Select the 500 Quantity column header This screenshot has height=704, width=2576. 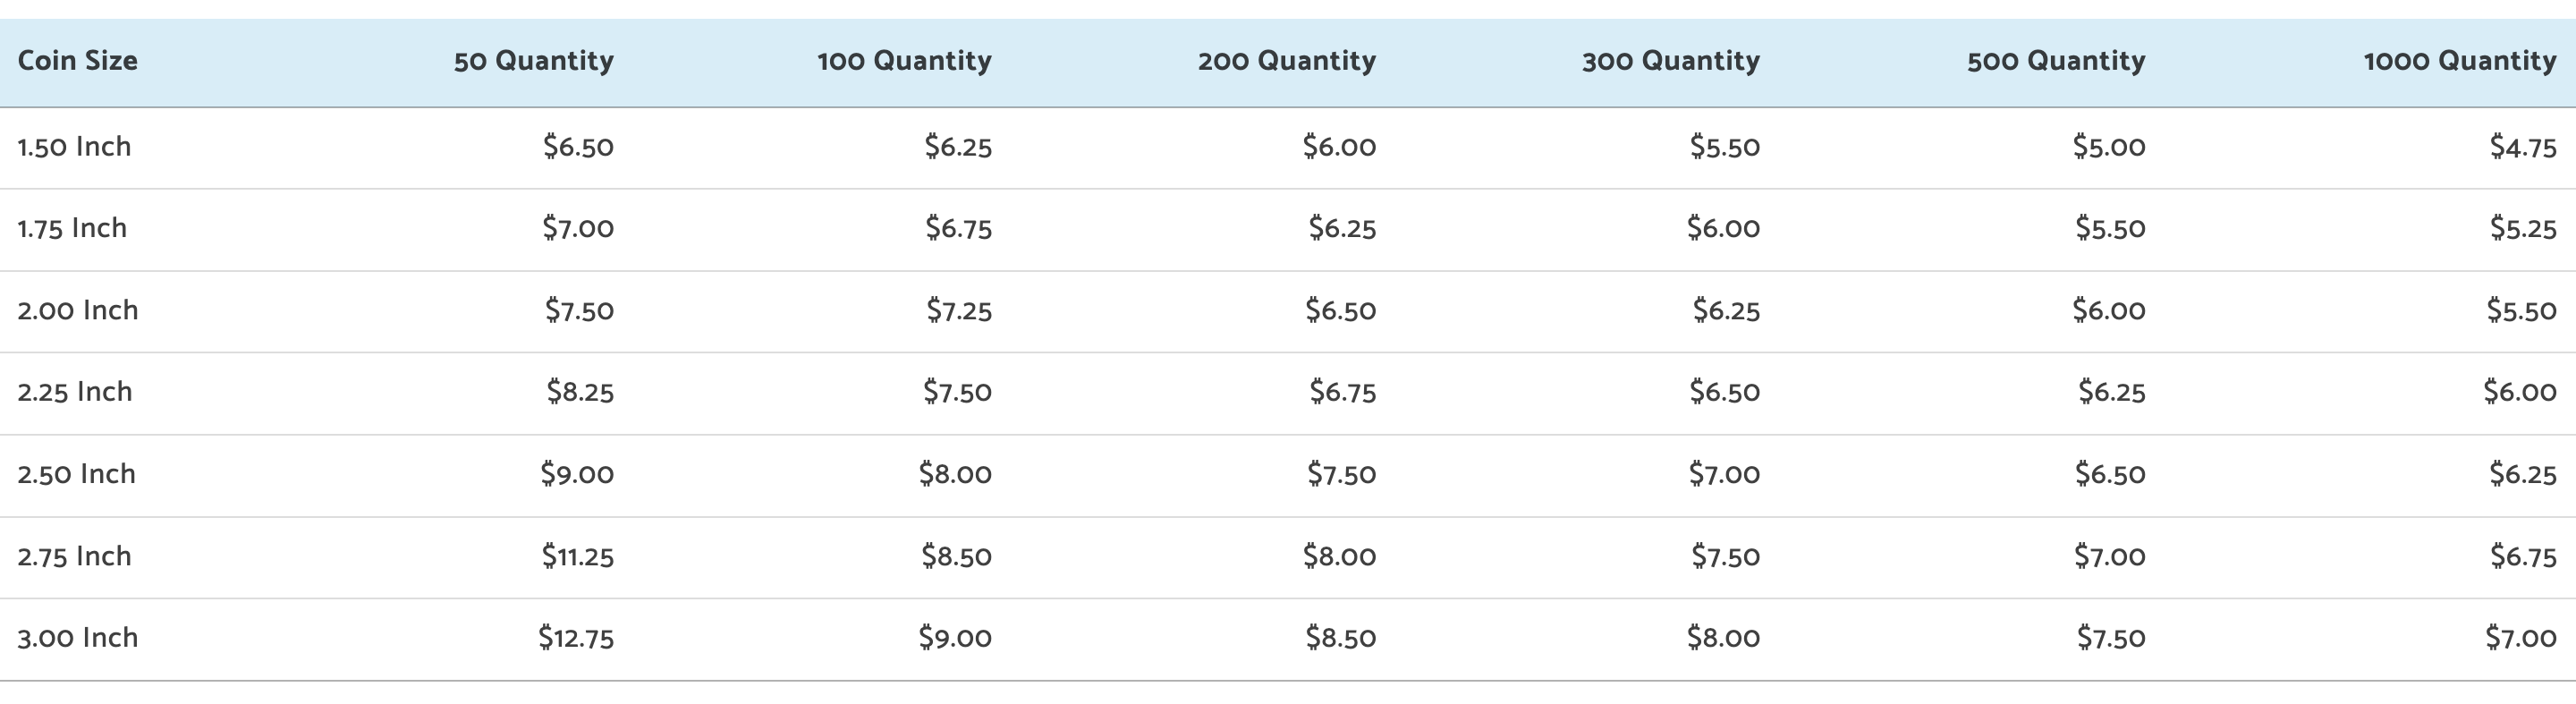point(2056,61)
